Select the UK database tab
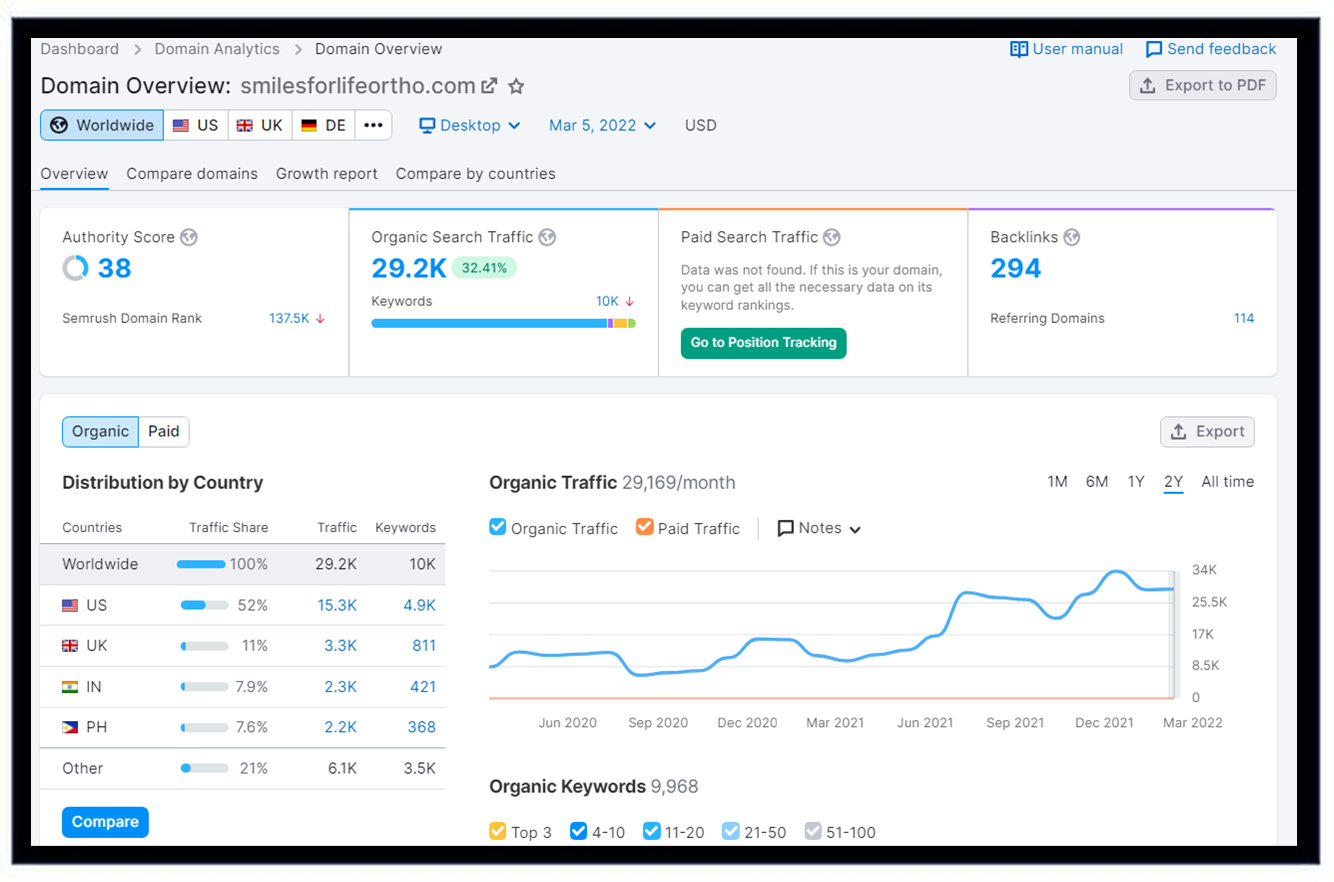Image resolution: width=1334 pixels, height=882 pixels. (260, 125)
